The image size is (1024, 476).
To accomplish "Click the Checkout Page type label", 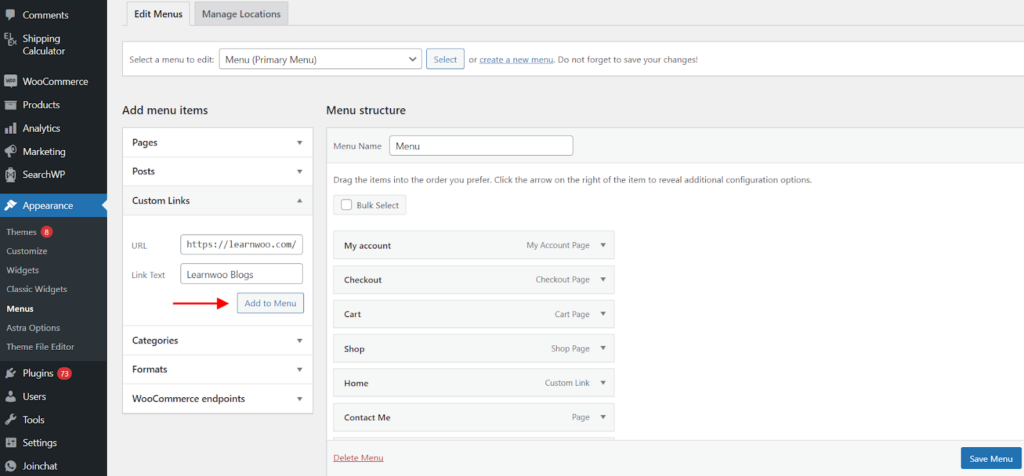I will pos(563,279).
